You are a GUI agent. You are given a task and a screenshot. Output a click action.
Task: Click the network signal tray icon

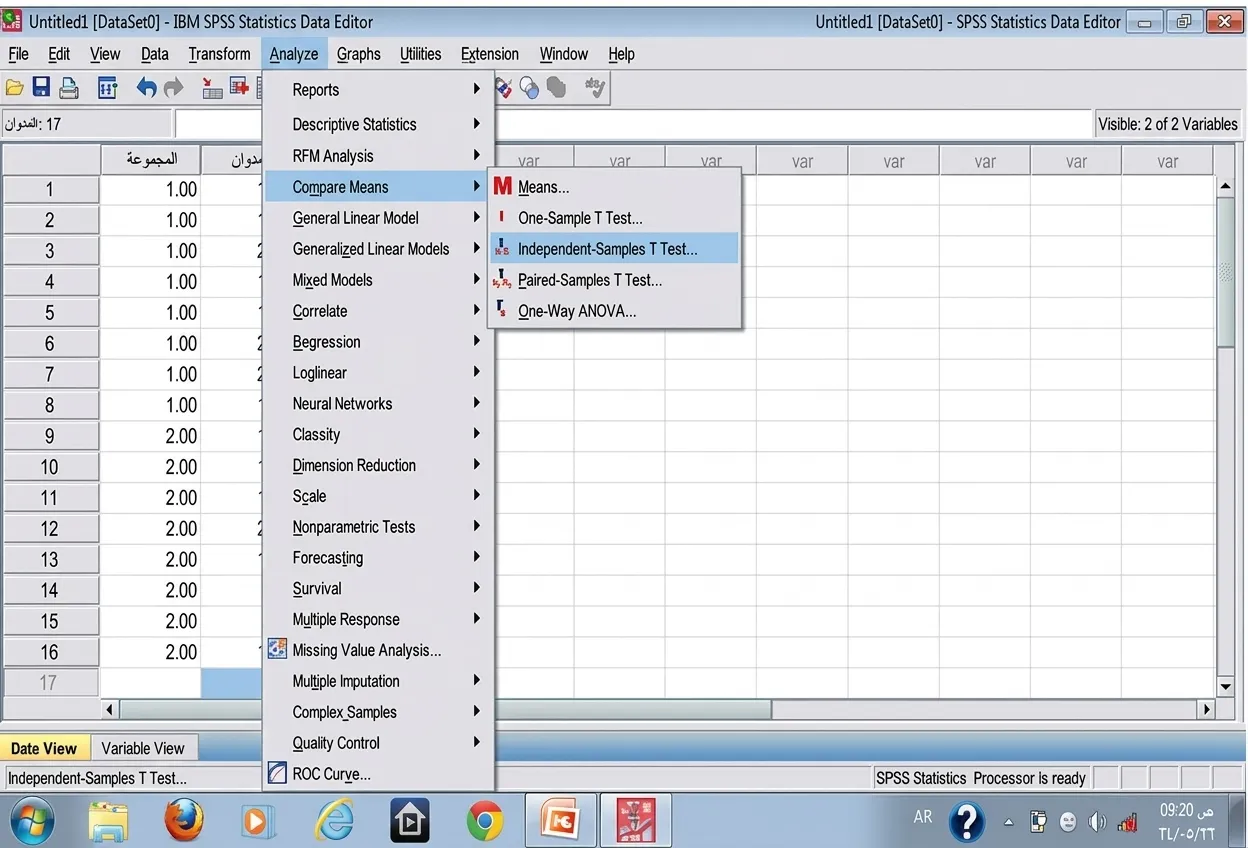1127,823
